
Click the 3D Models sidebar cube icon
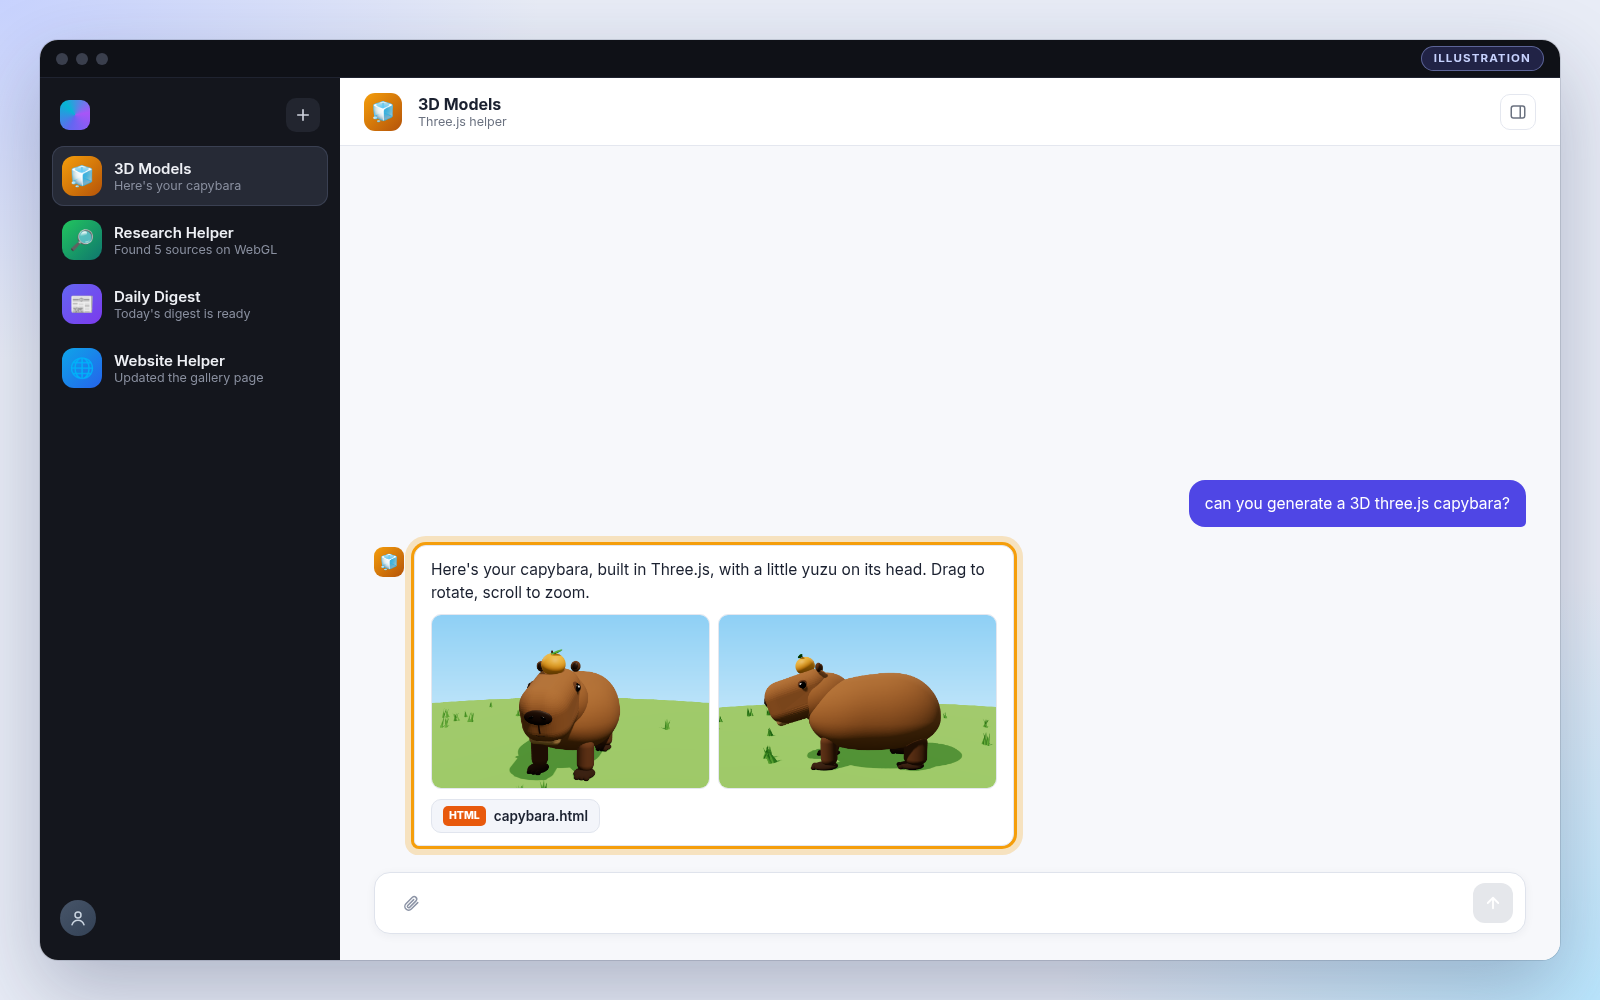[82, 176]
